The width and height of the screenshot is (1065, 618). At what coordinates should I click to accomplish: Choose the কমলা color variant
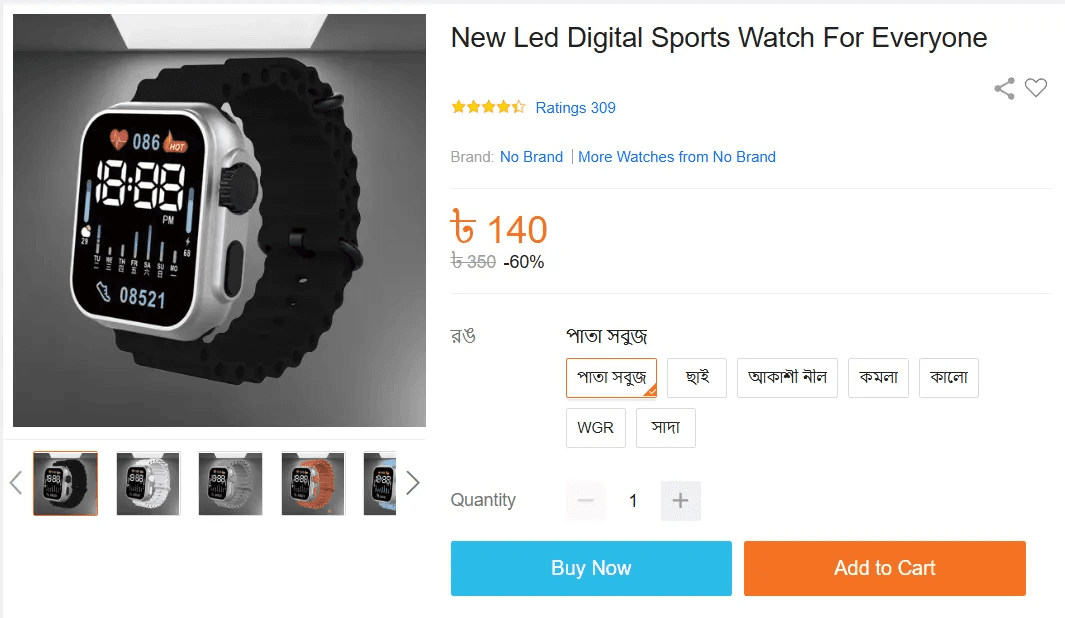point(878,378)
